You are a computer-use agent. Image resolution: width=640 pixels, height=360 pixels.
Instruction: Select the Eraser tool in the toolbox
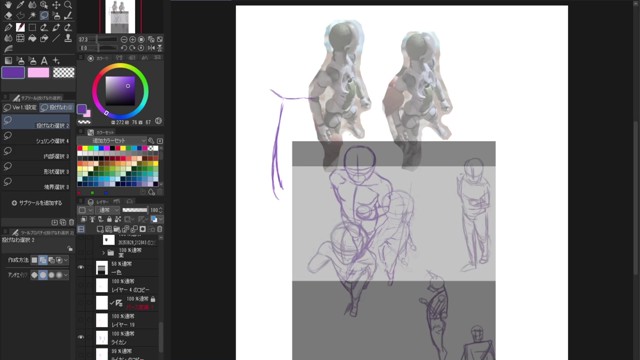pyautogui.click(x=8, y=16)
